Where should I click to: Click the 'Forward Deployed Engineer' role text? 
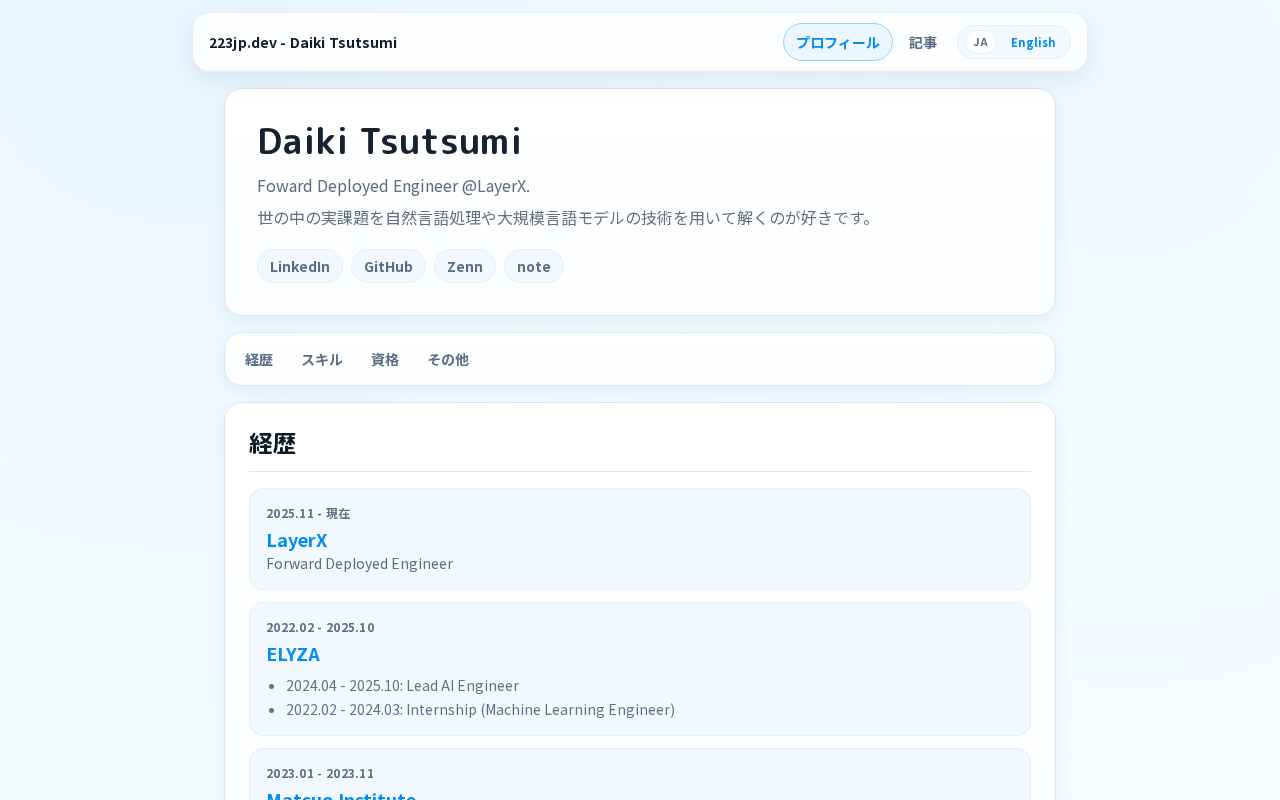(x=359, y=563)
